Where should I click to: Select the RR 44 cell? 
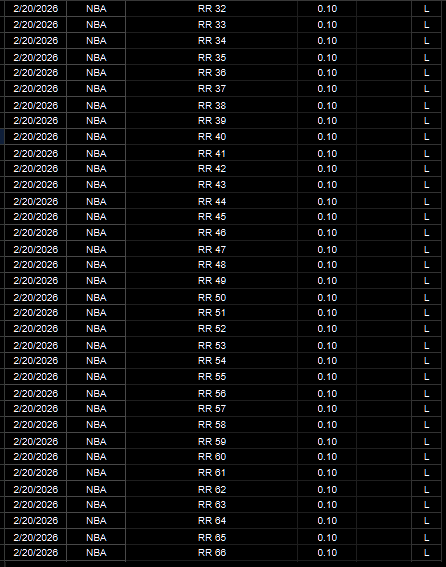(x=212, y=202)
